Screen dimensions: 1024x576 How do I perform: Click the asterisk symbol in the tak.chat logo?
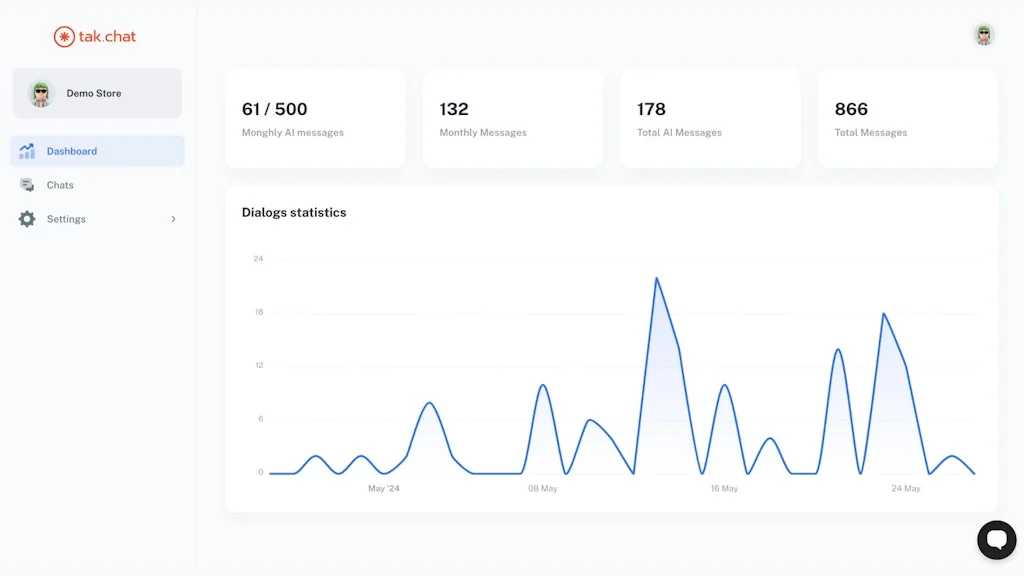pyautogui.click(x=64, y=36)
